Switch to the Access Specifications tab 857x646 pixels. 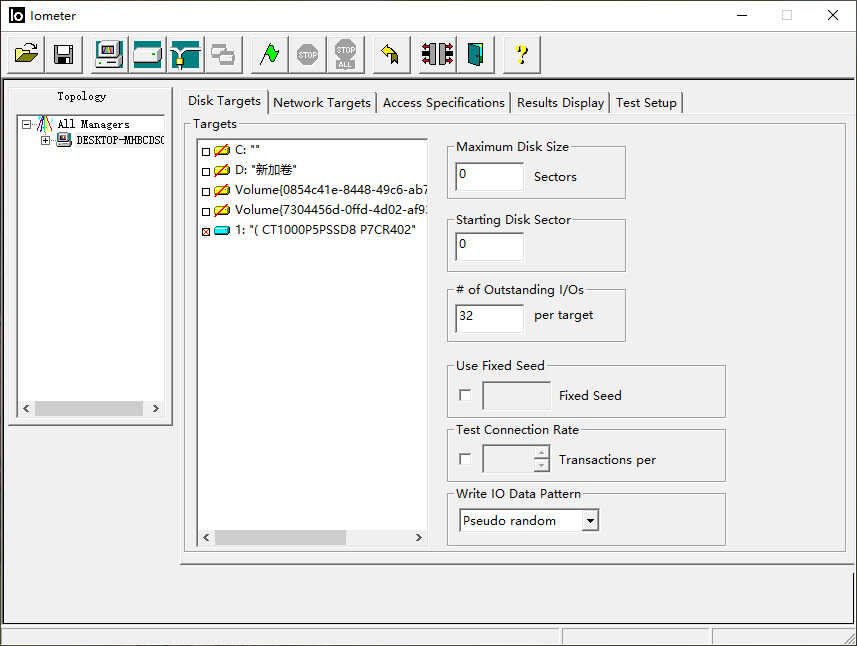click(443, 103)
